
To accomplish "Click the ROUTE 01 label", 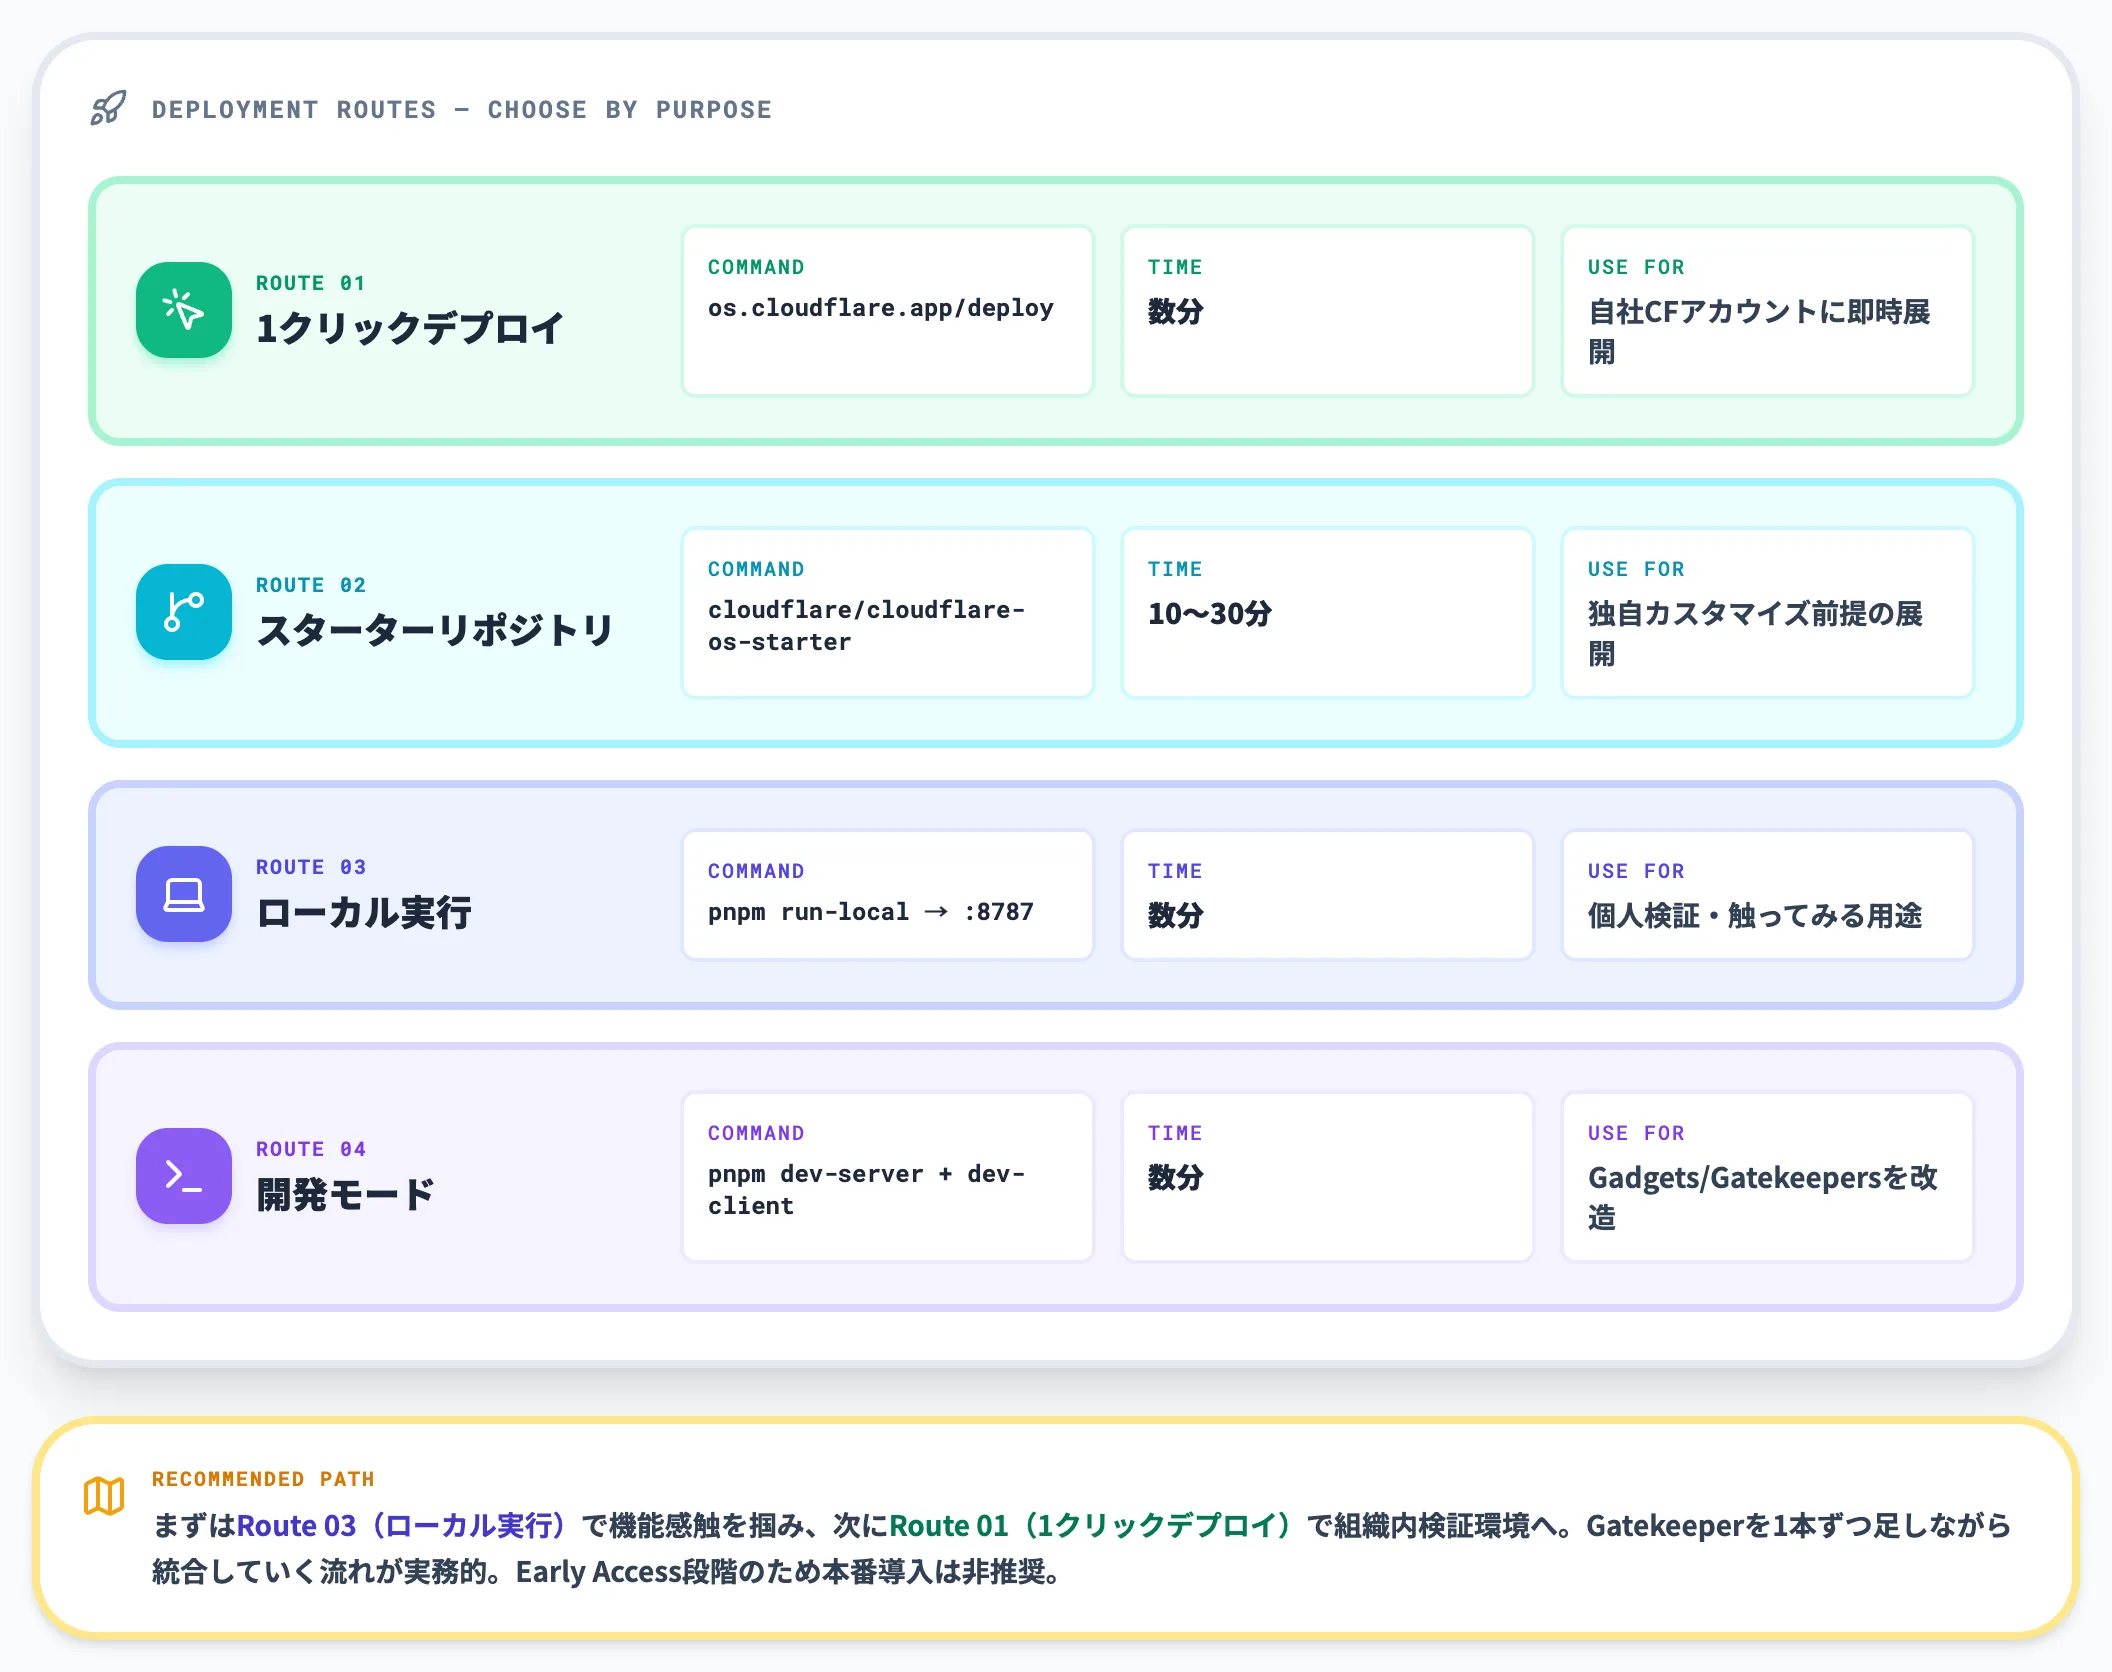I will [311, 283].
